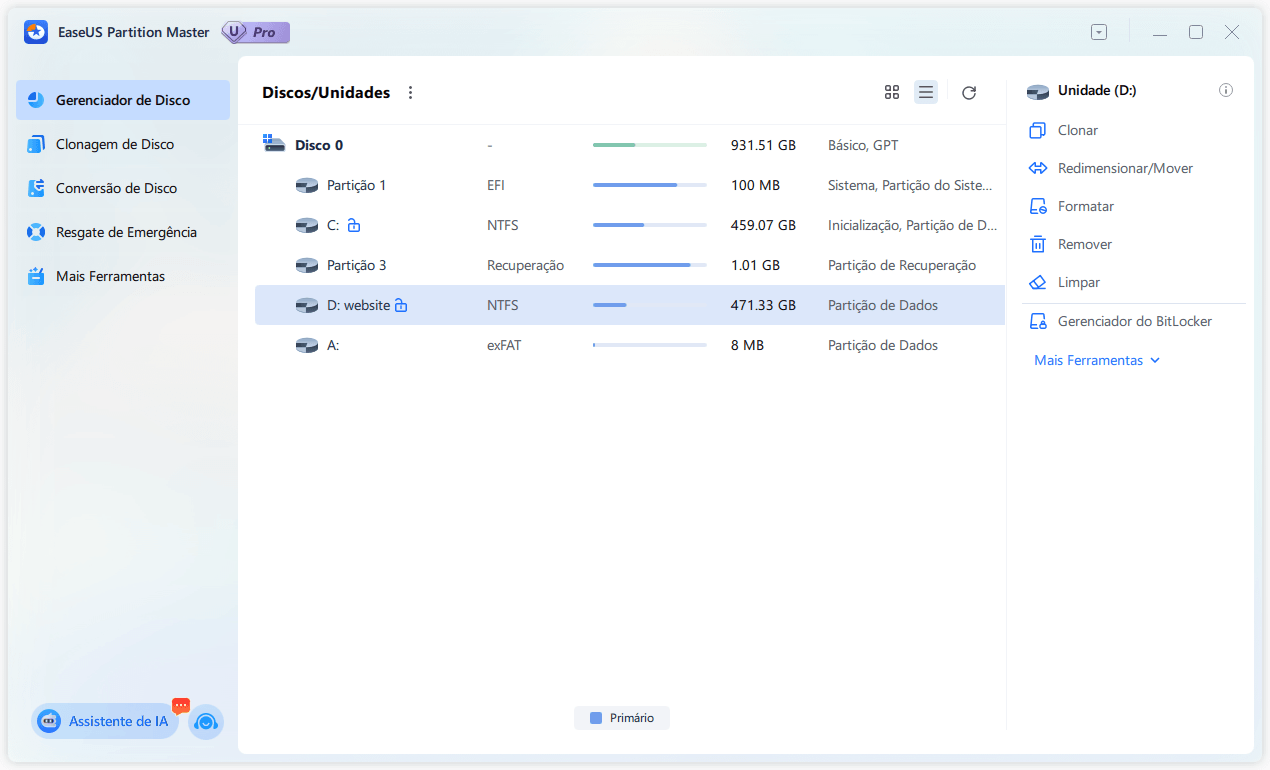
Task: Click the Gerenciador de Disco pie icon
Action: [x=36, y=100]
